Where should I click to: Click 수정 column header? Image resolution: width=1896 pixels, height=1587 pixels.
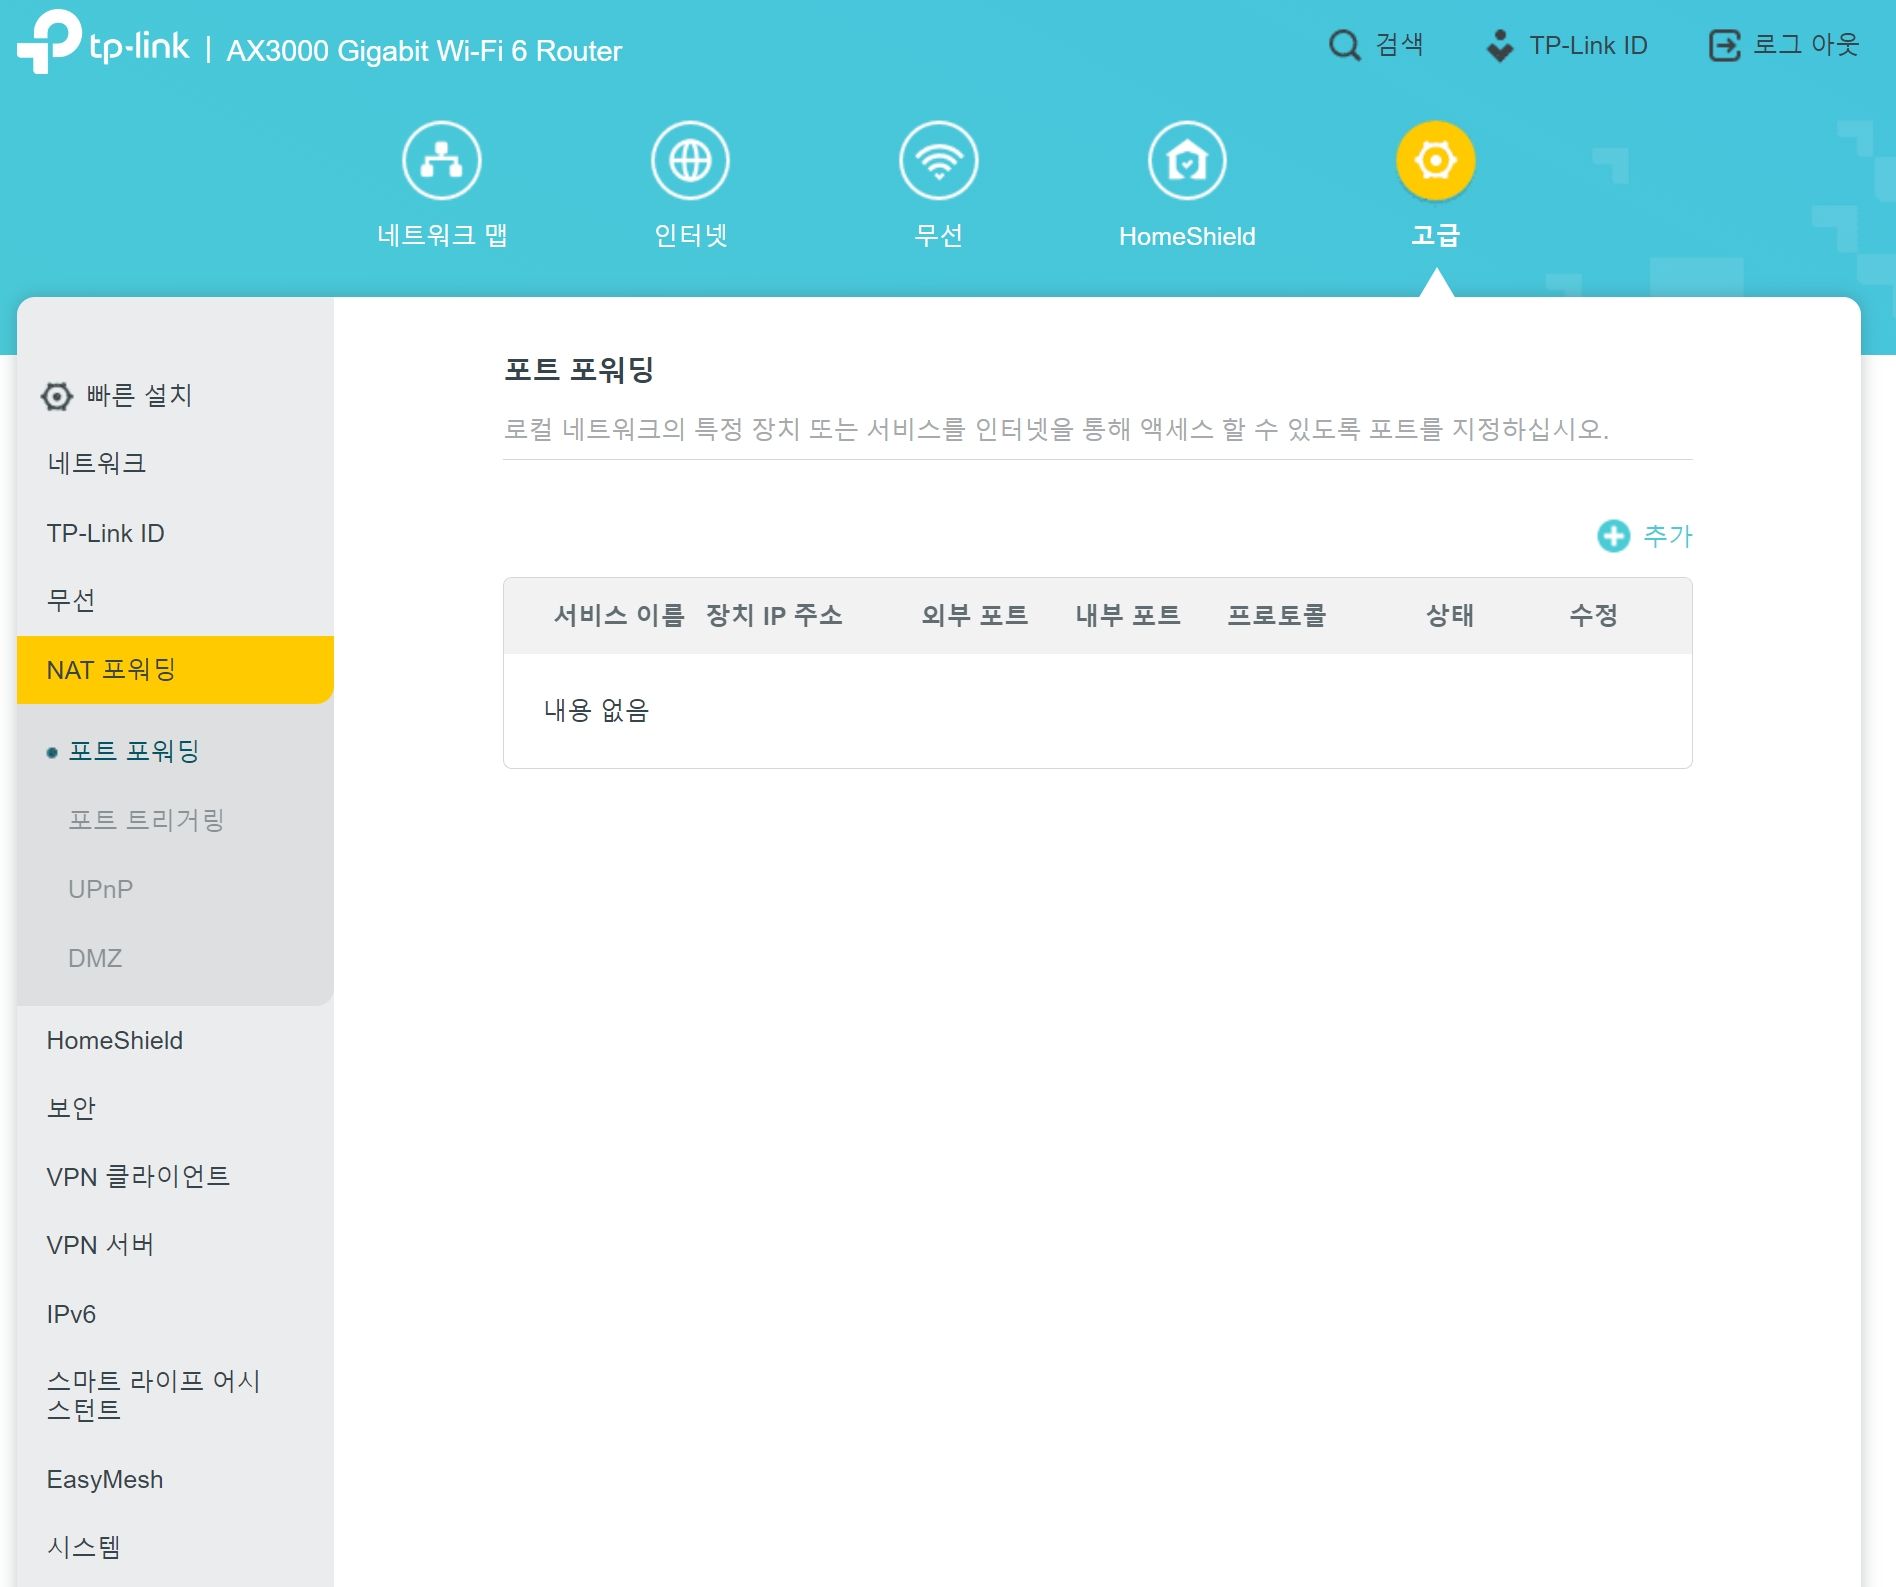click(1594, 615)
